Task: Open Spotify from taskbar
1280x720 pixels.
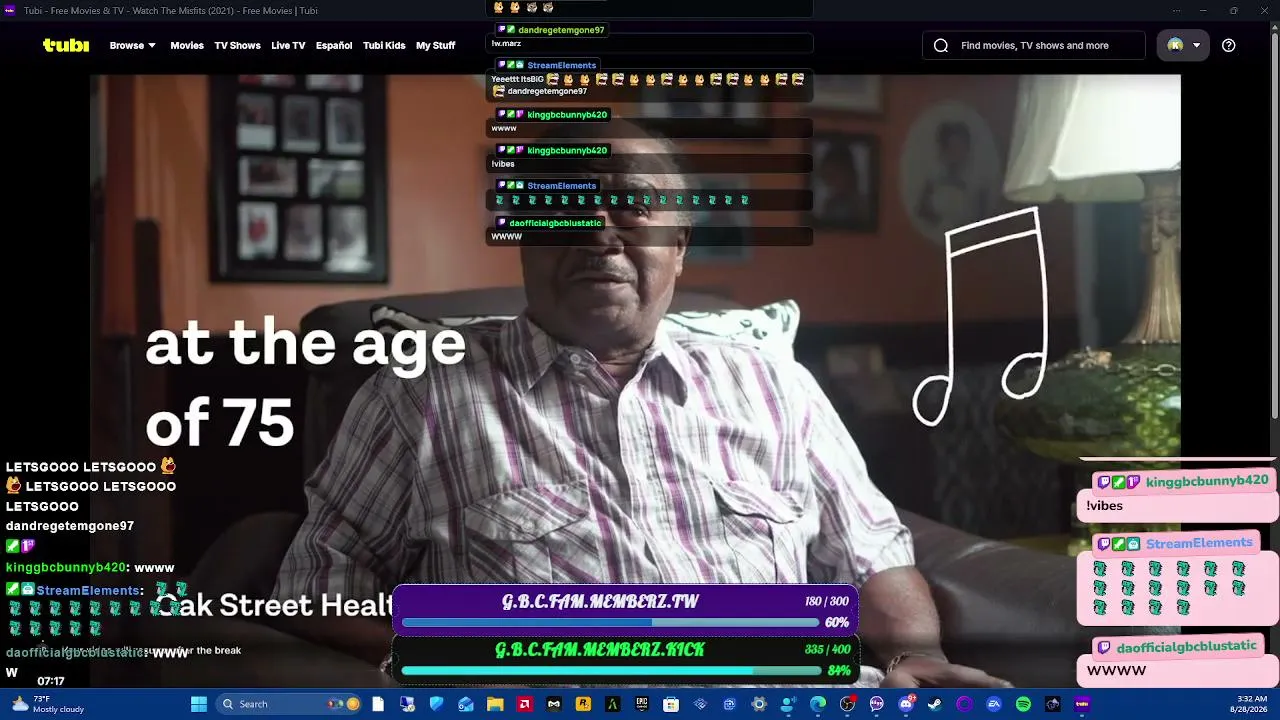Action: [1023, 704]
